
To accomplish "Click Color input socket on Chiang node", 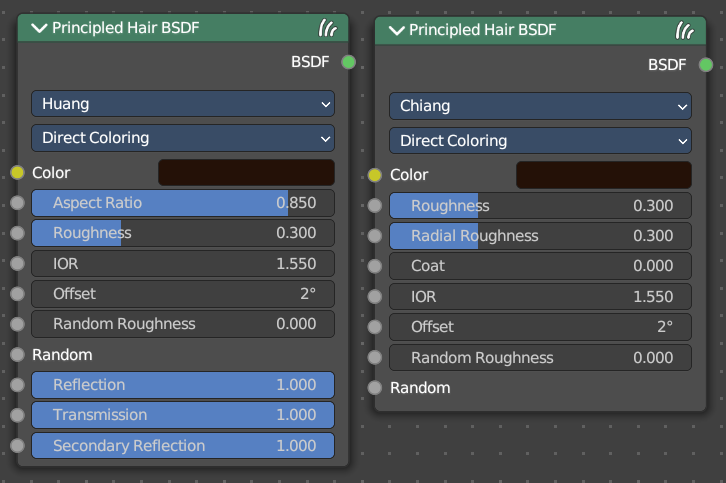I will [375, 175].
